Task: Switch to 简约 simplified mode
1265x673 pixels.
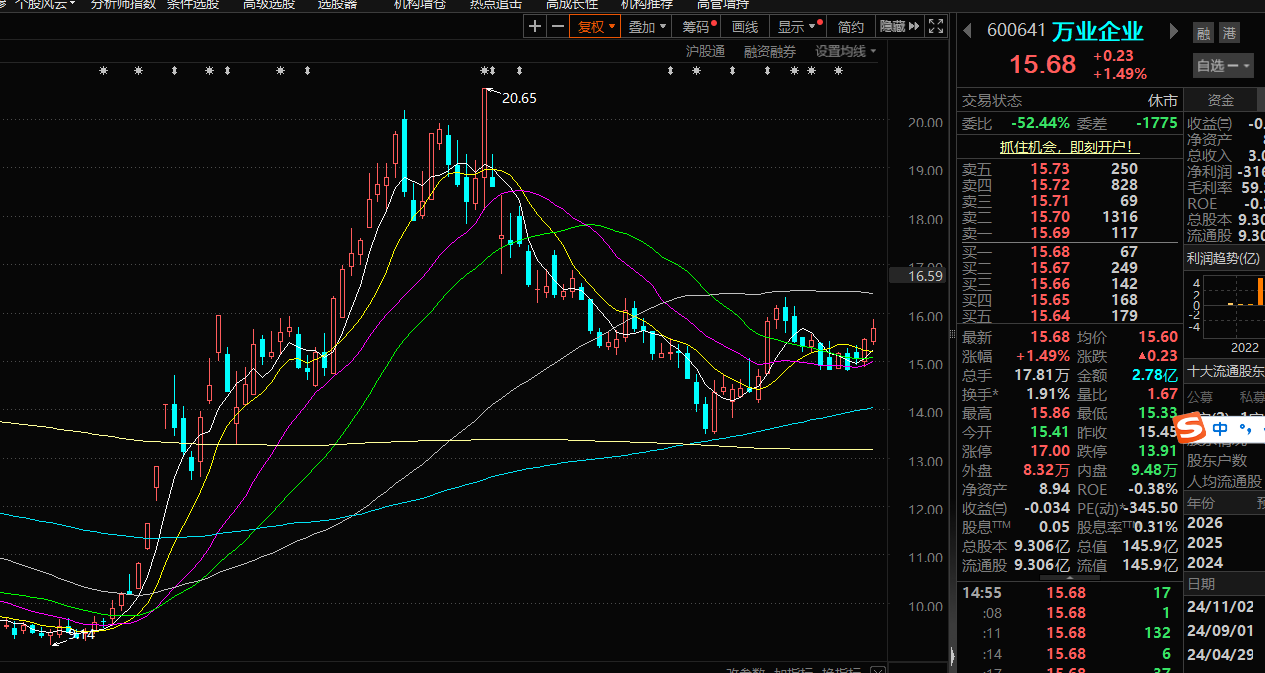Action: (850, 27)
